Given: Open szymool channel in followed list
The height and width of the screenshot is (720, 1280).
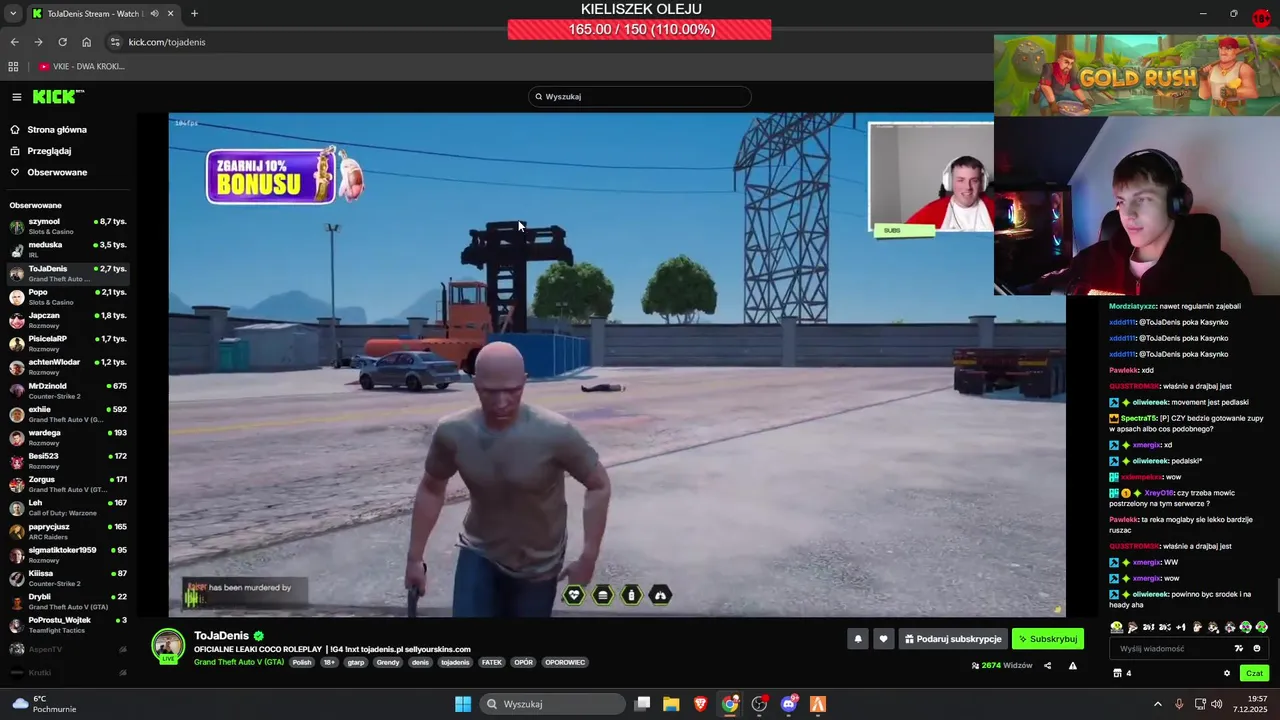Looking at the screenshot, I should pyautogui.click(x=67, y=226).
